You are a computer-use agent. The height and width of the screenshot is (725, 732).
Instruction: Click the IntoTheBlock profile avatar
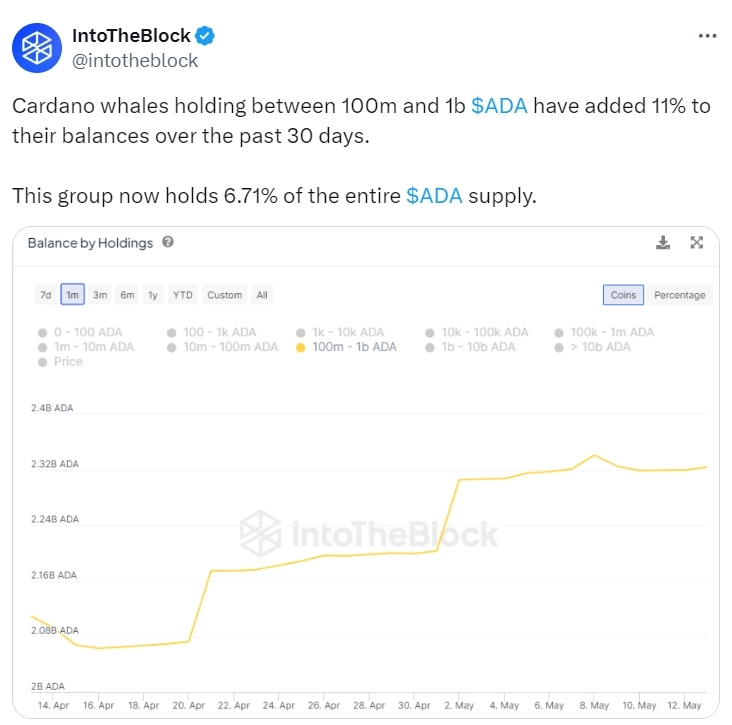[x=36, y=47]
